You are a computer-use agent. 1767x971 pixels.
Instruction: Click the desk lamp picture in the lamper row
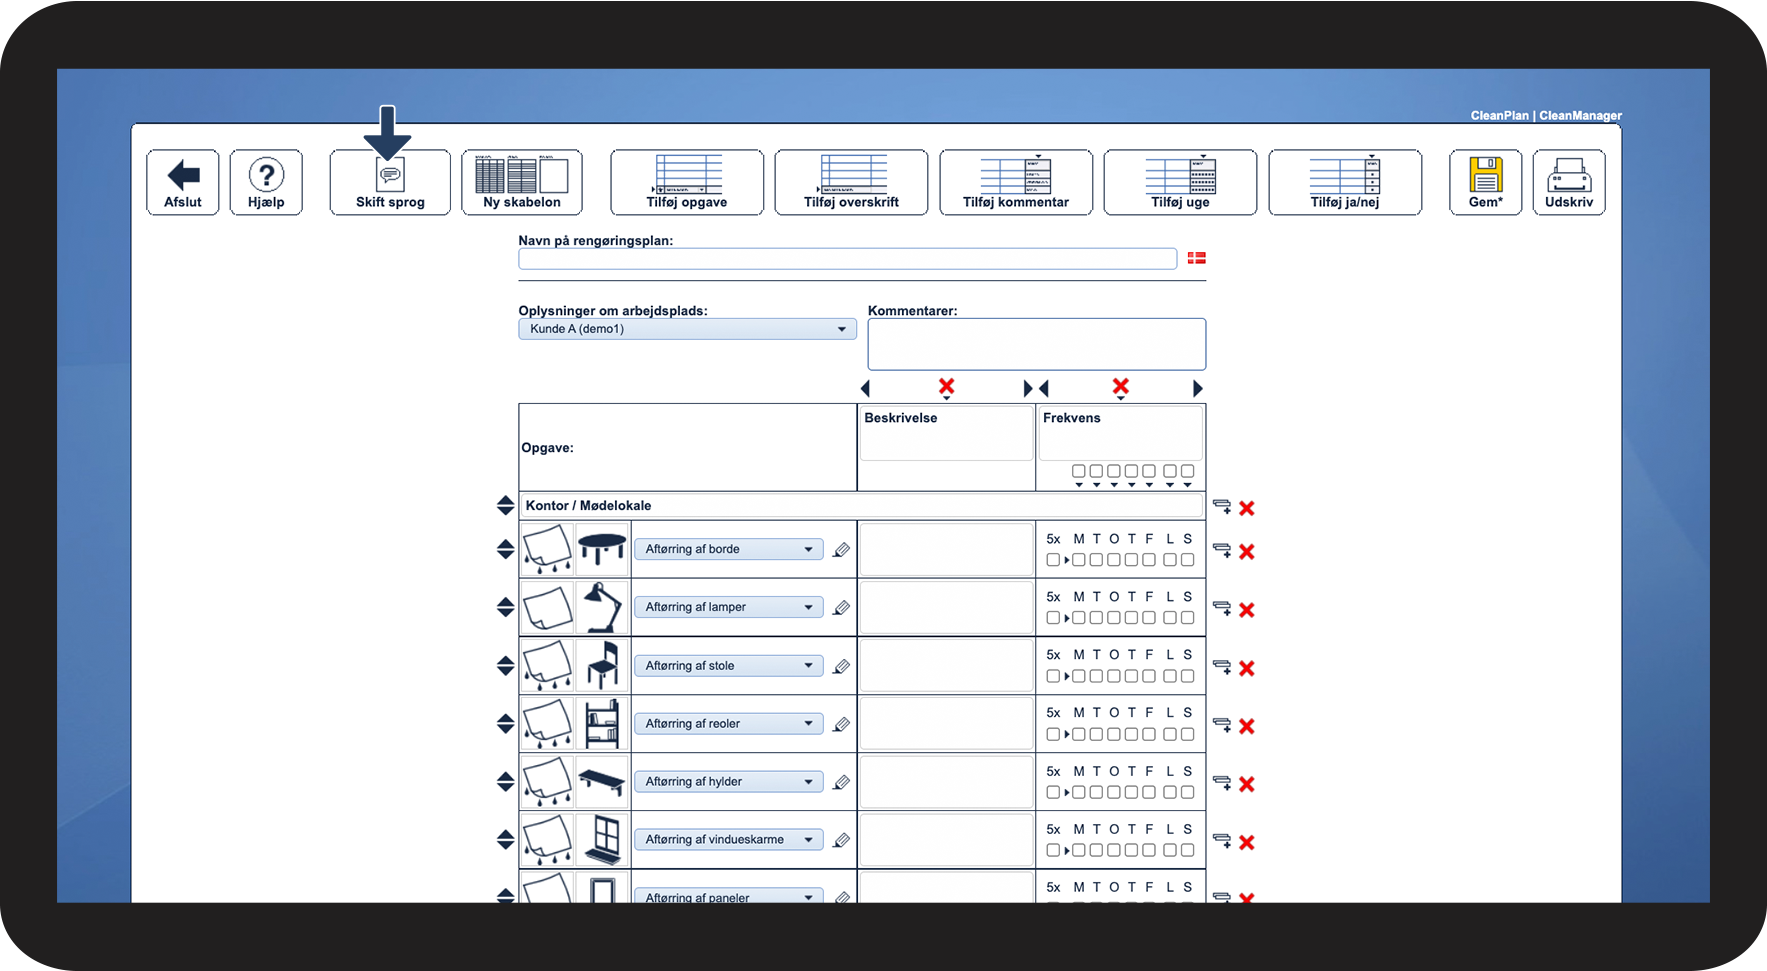click(x=602, y=607)
